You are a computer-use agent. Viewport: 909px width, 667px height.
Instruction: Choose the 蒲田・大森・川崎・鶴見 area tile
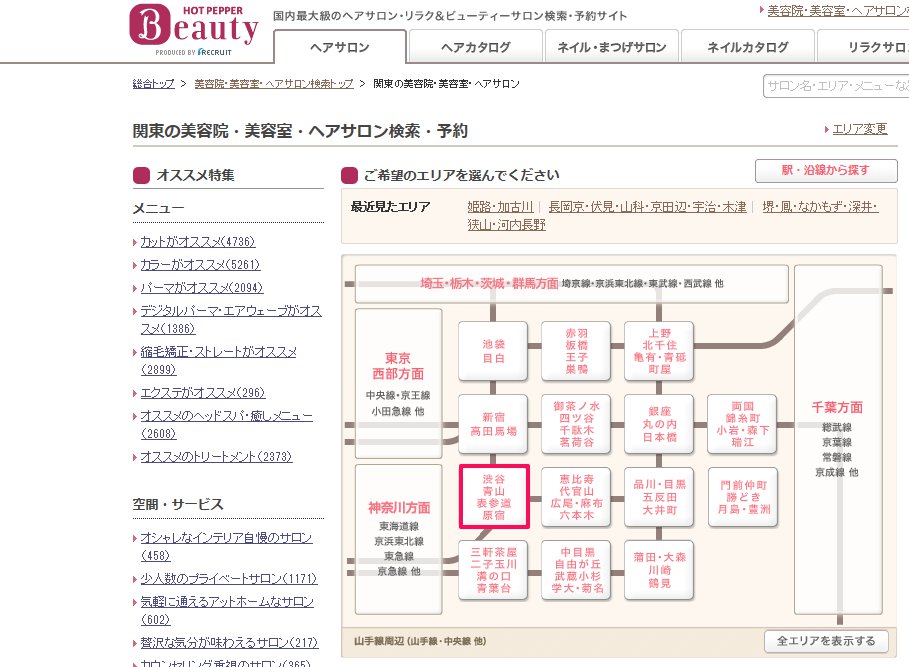[x=659, y=570]
